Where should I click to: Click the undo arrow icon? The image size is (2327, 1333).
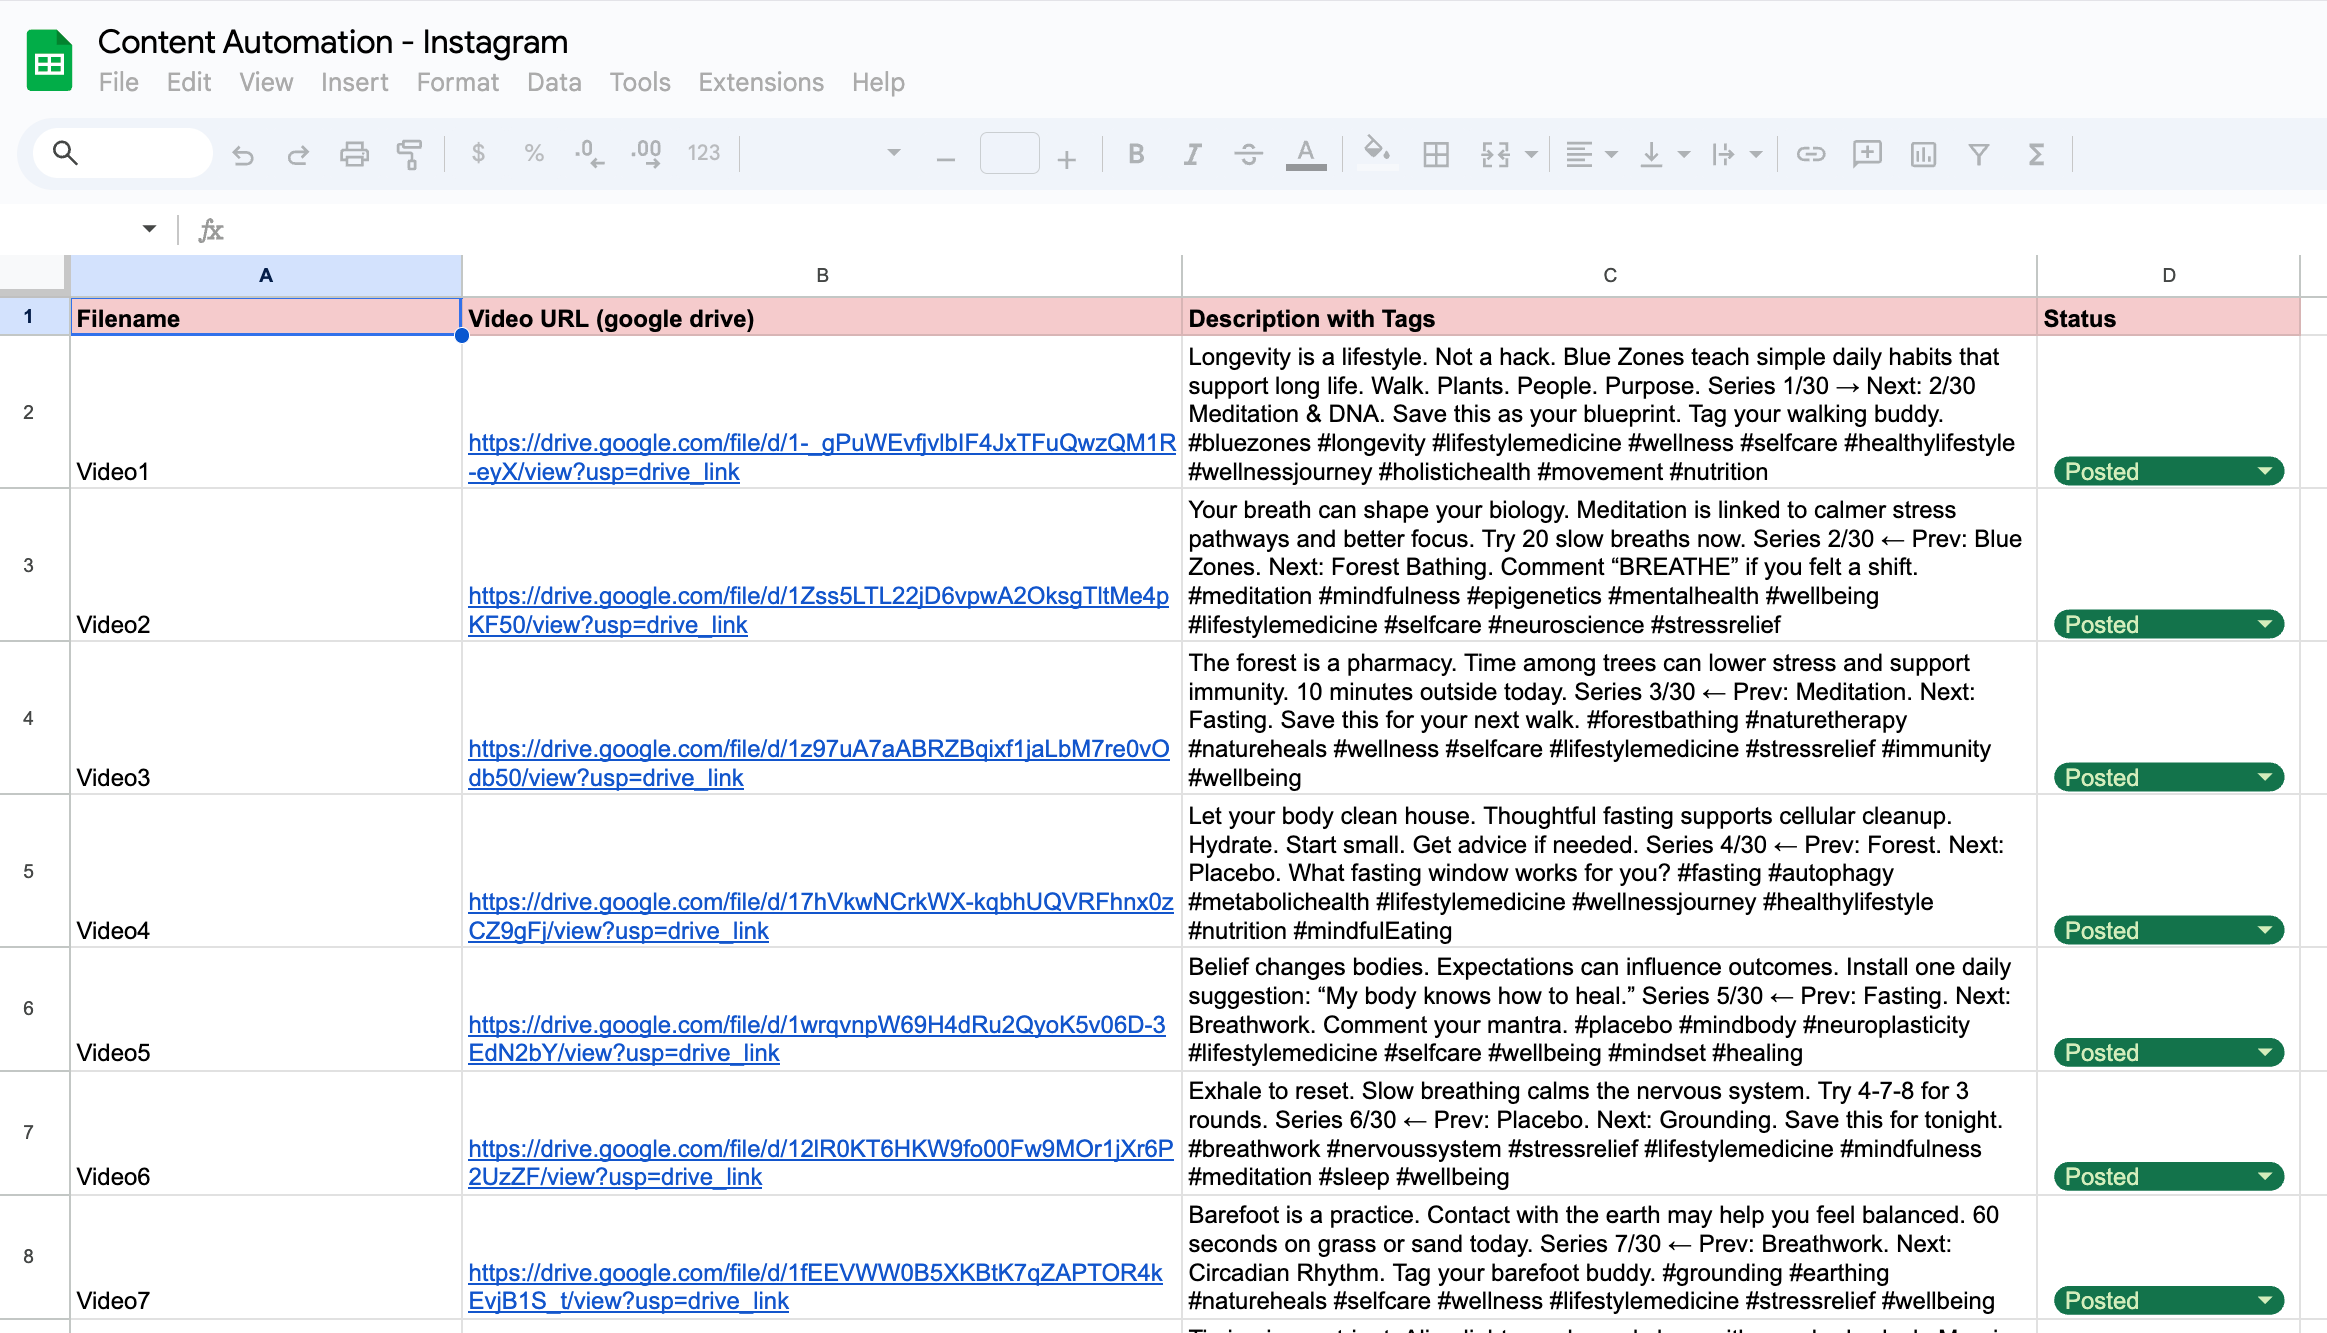coord(243,154)
